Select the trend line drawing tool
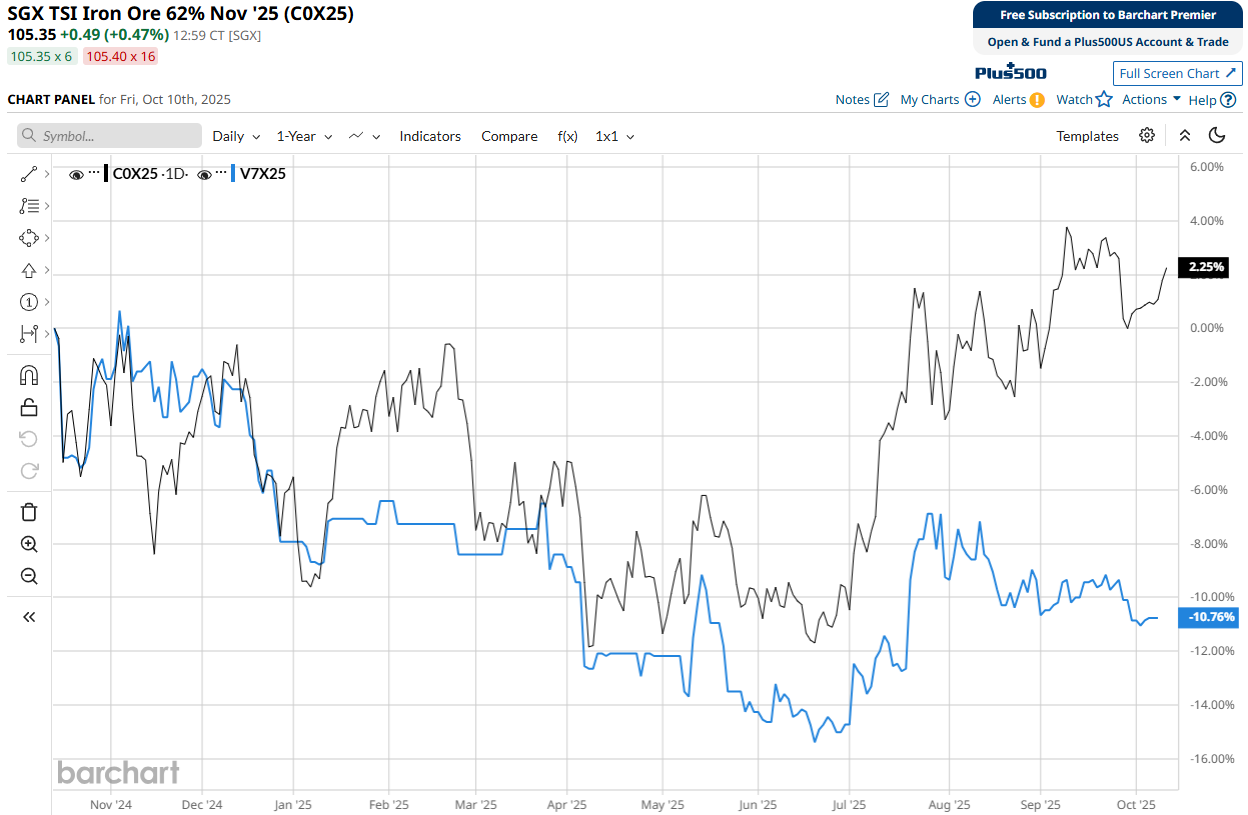Screen dimensions: 1248x815 pyautogui.click(x=28, y=174)
